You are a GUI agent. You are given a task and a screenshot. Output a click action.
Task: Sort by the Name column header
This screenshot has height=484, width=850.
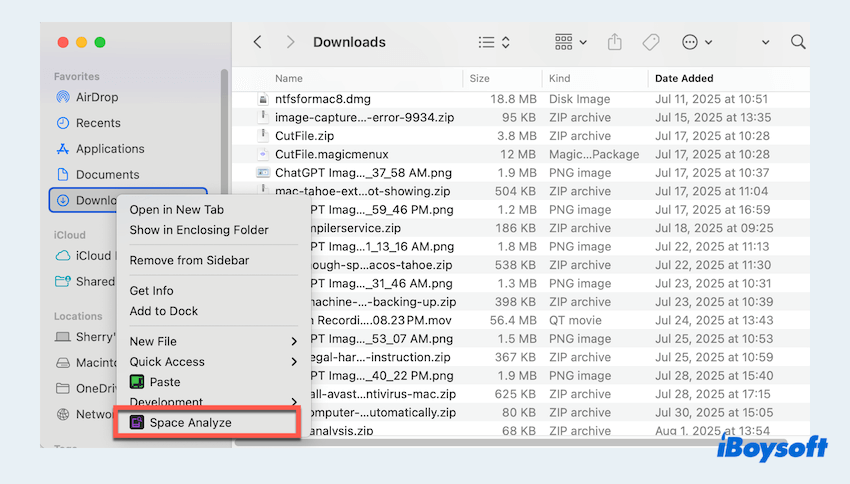coord(288,79)
